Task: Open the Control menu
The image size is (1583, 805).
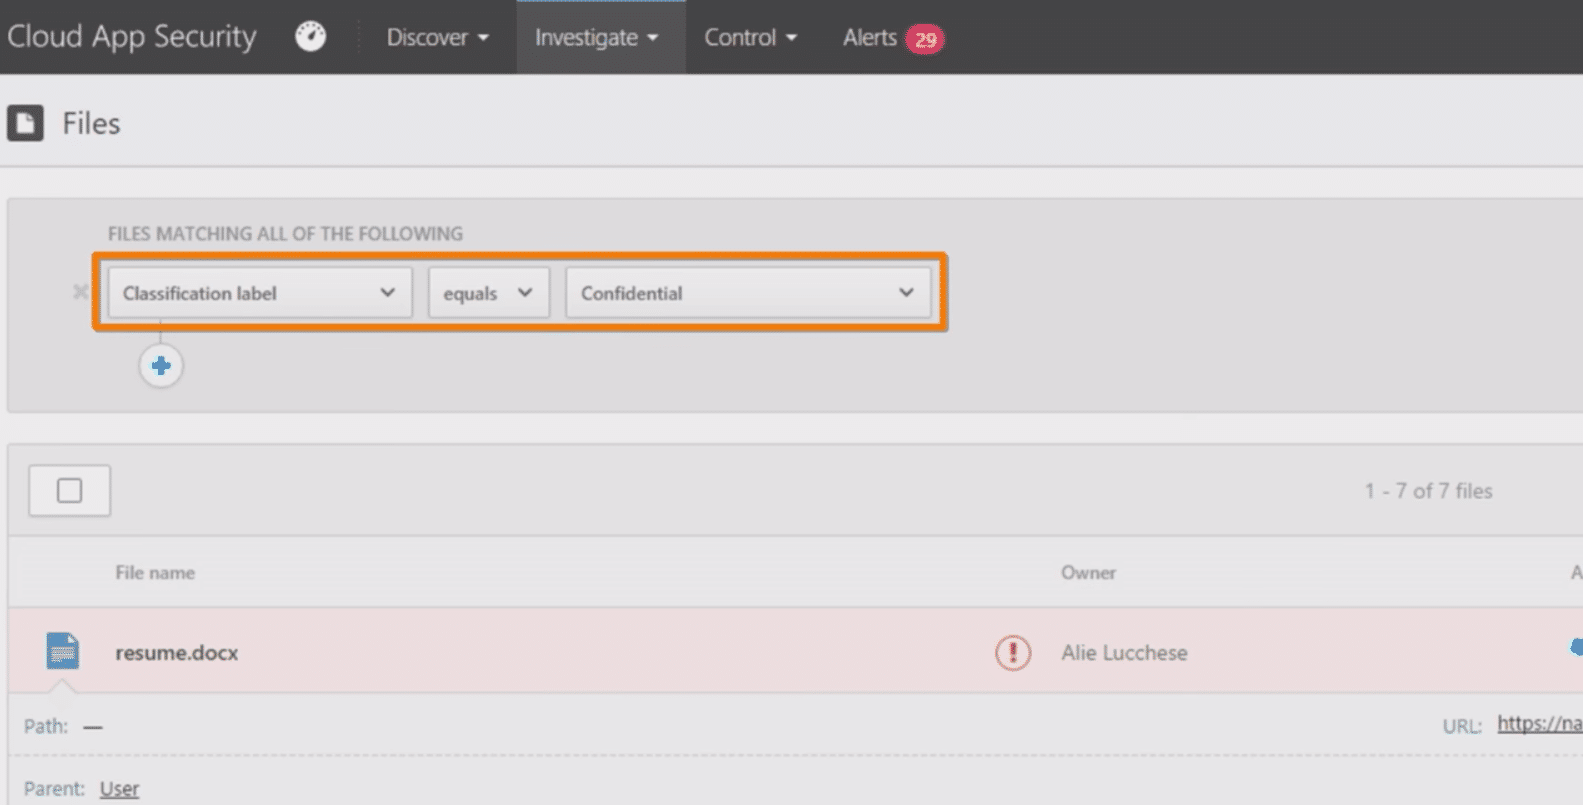Action: click(x=750, y=37)
